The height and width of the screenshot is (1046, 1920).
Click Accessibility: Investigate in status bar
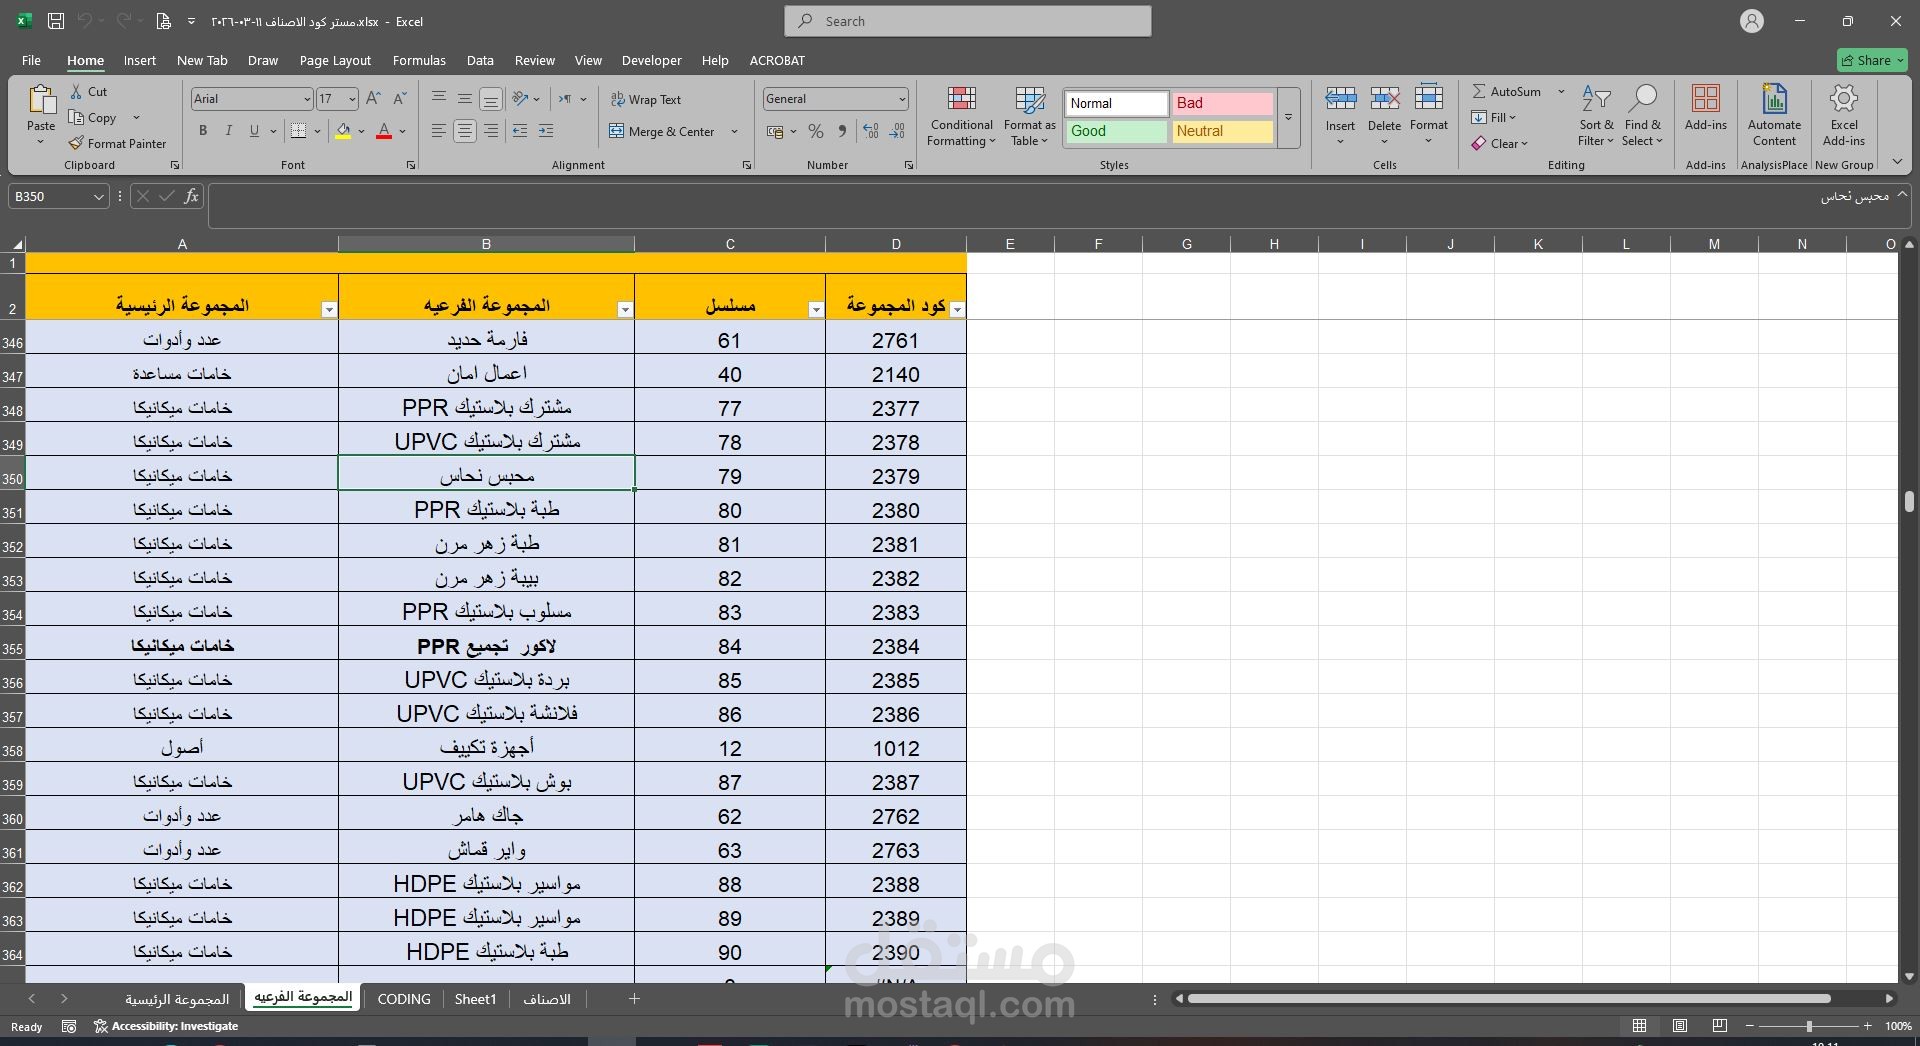pyautogui.click(x=166, y=1026)
